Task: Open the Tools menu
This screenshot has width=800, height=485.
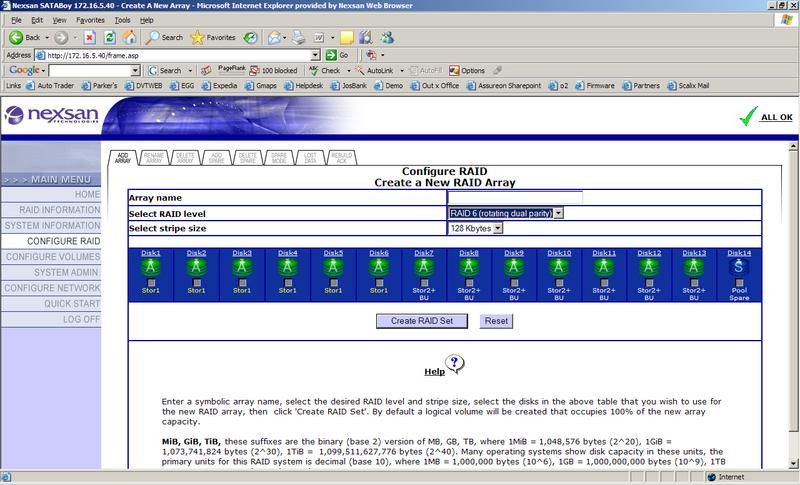Action: point(122,20)
